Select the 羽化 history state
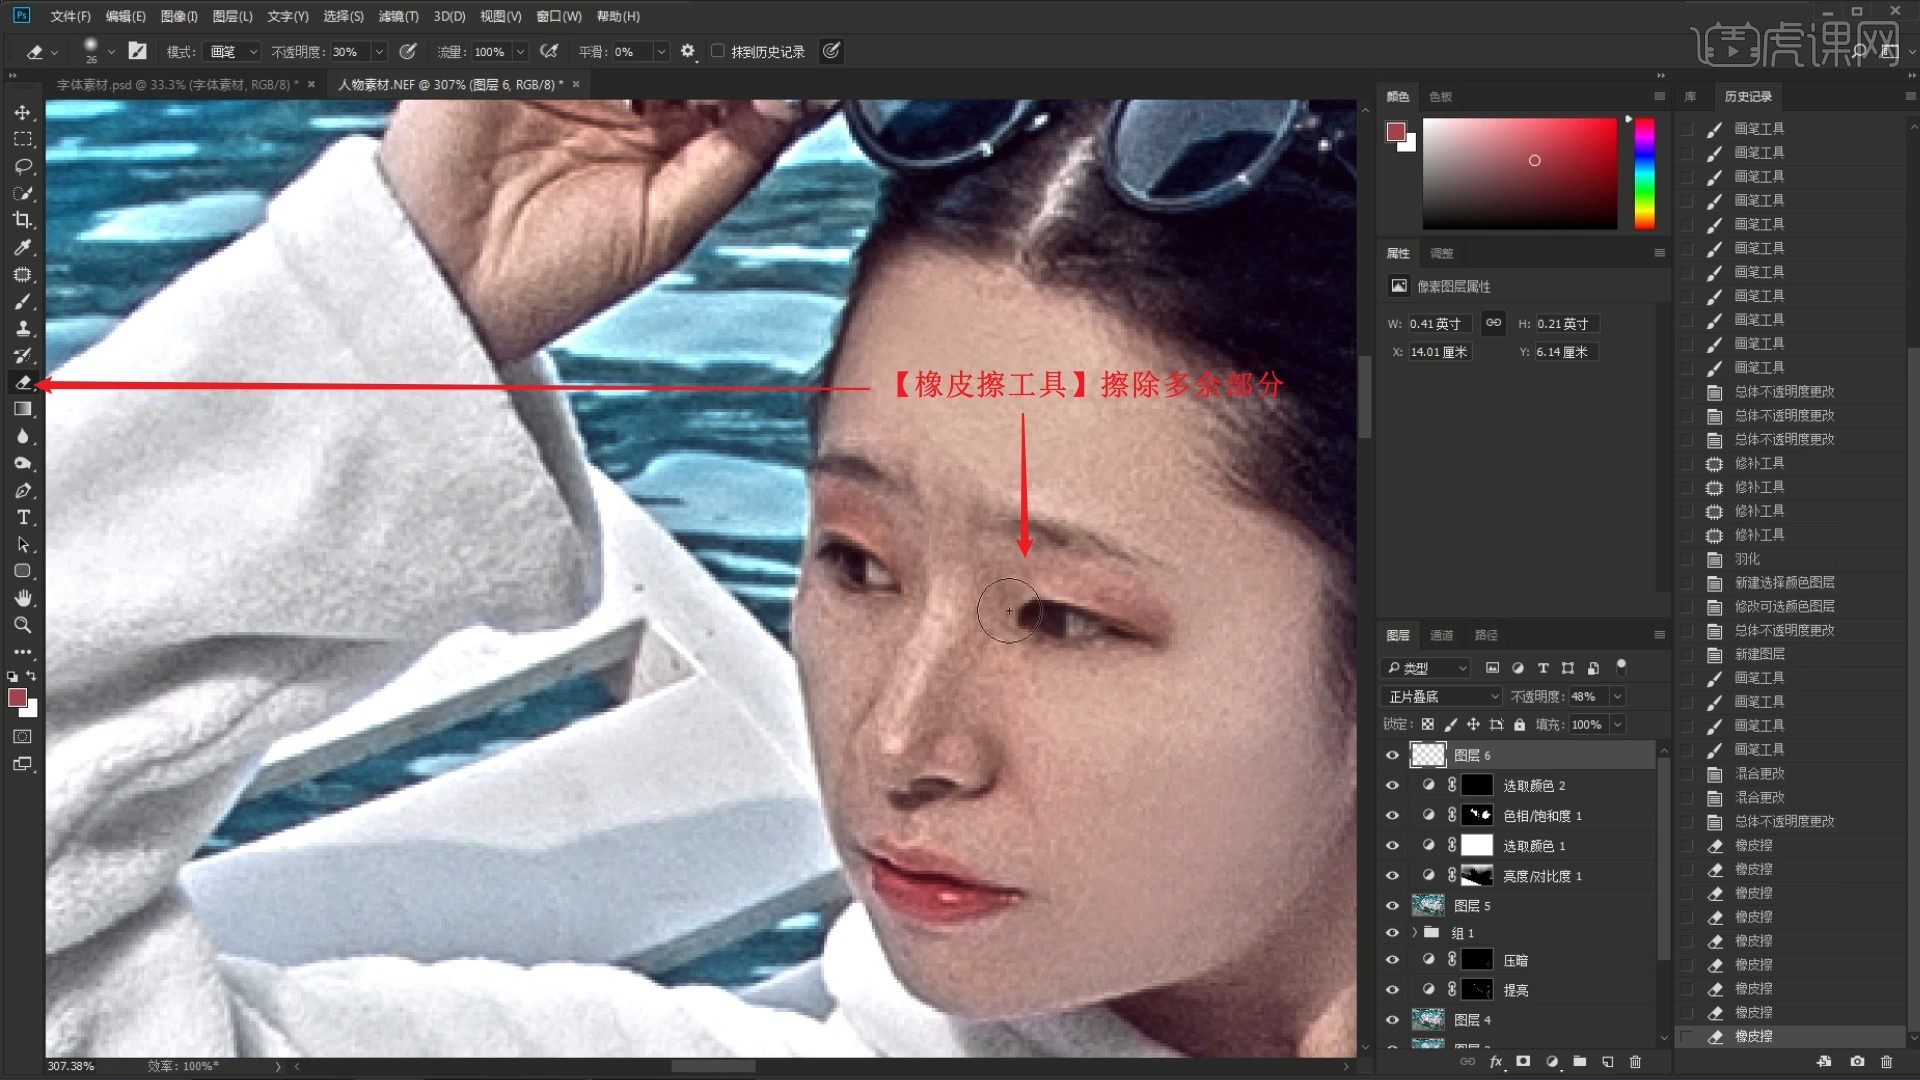This screenshot has width=1920, height=1080. [x=1747, y=559]
